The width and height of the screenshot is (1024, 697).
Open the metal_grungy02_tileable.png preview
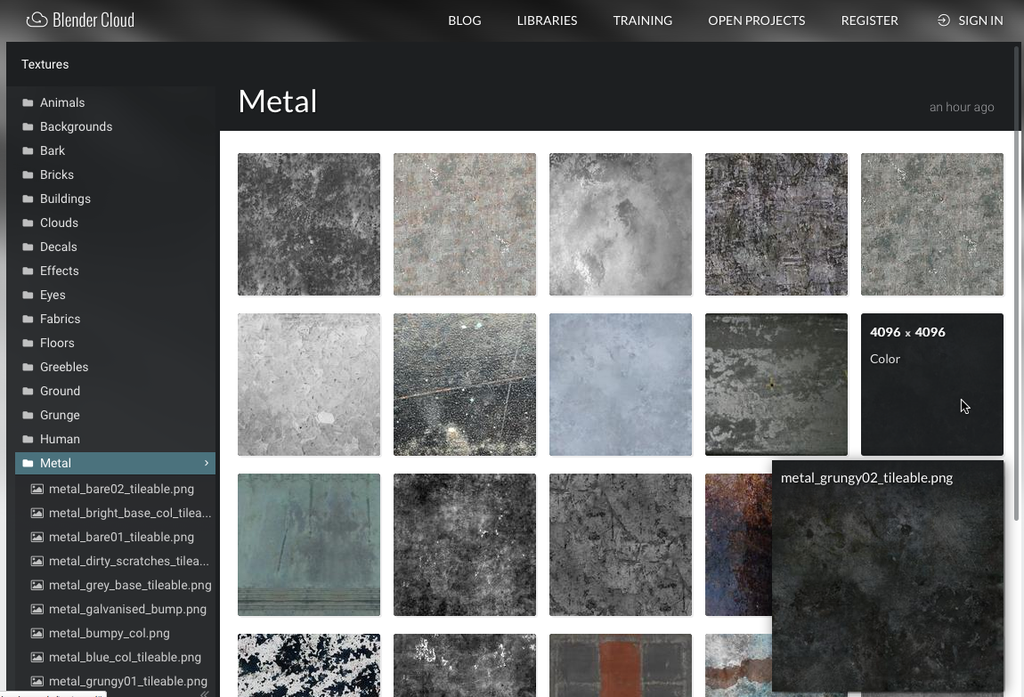click(x=888, y=575)
